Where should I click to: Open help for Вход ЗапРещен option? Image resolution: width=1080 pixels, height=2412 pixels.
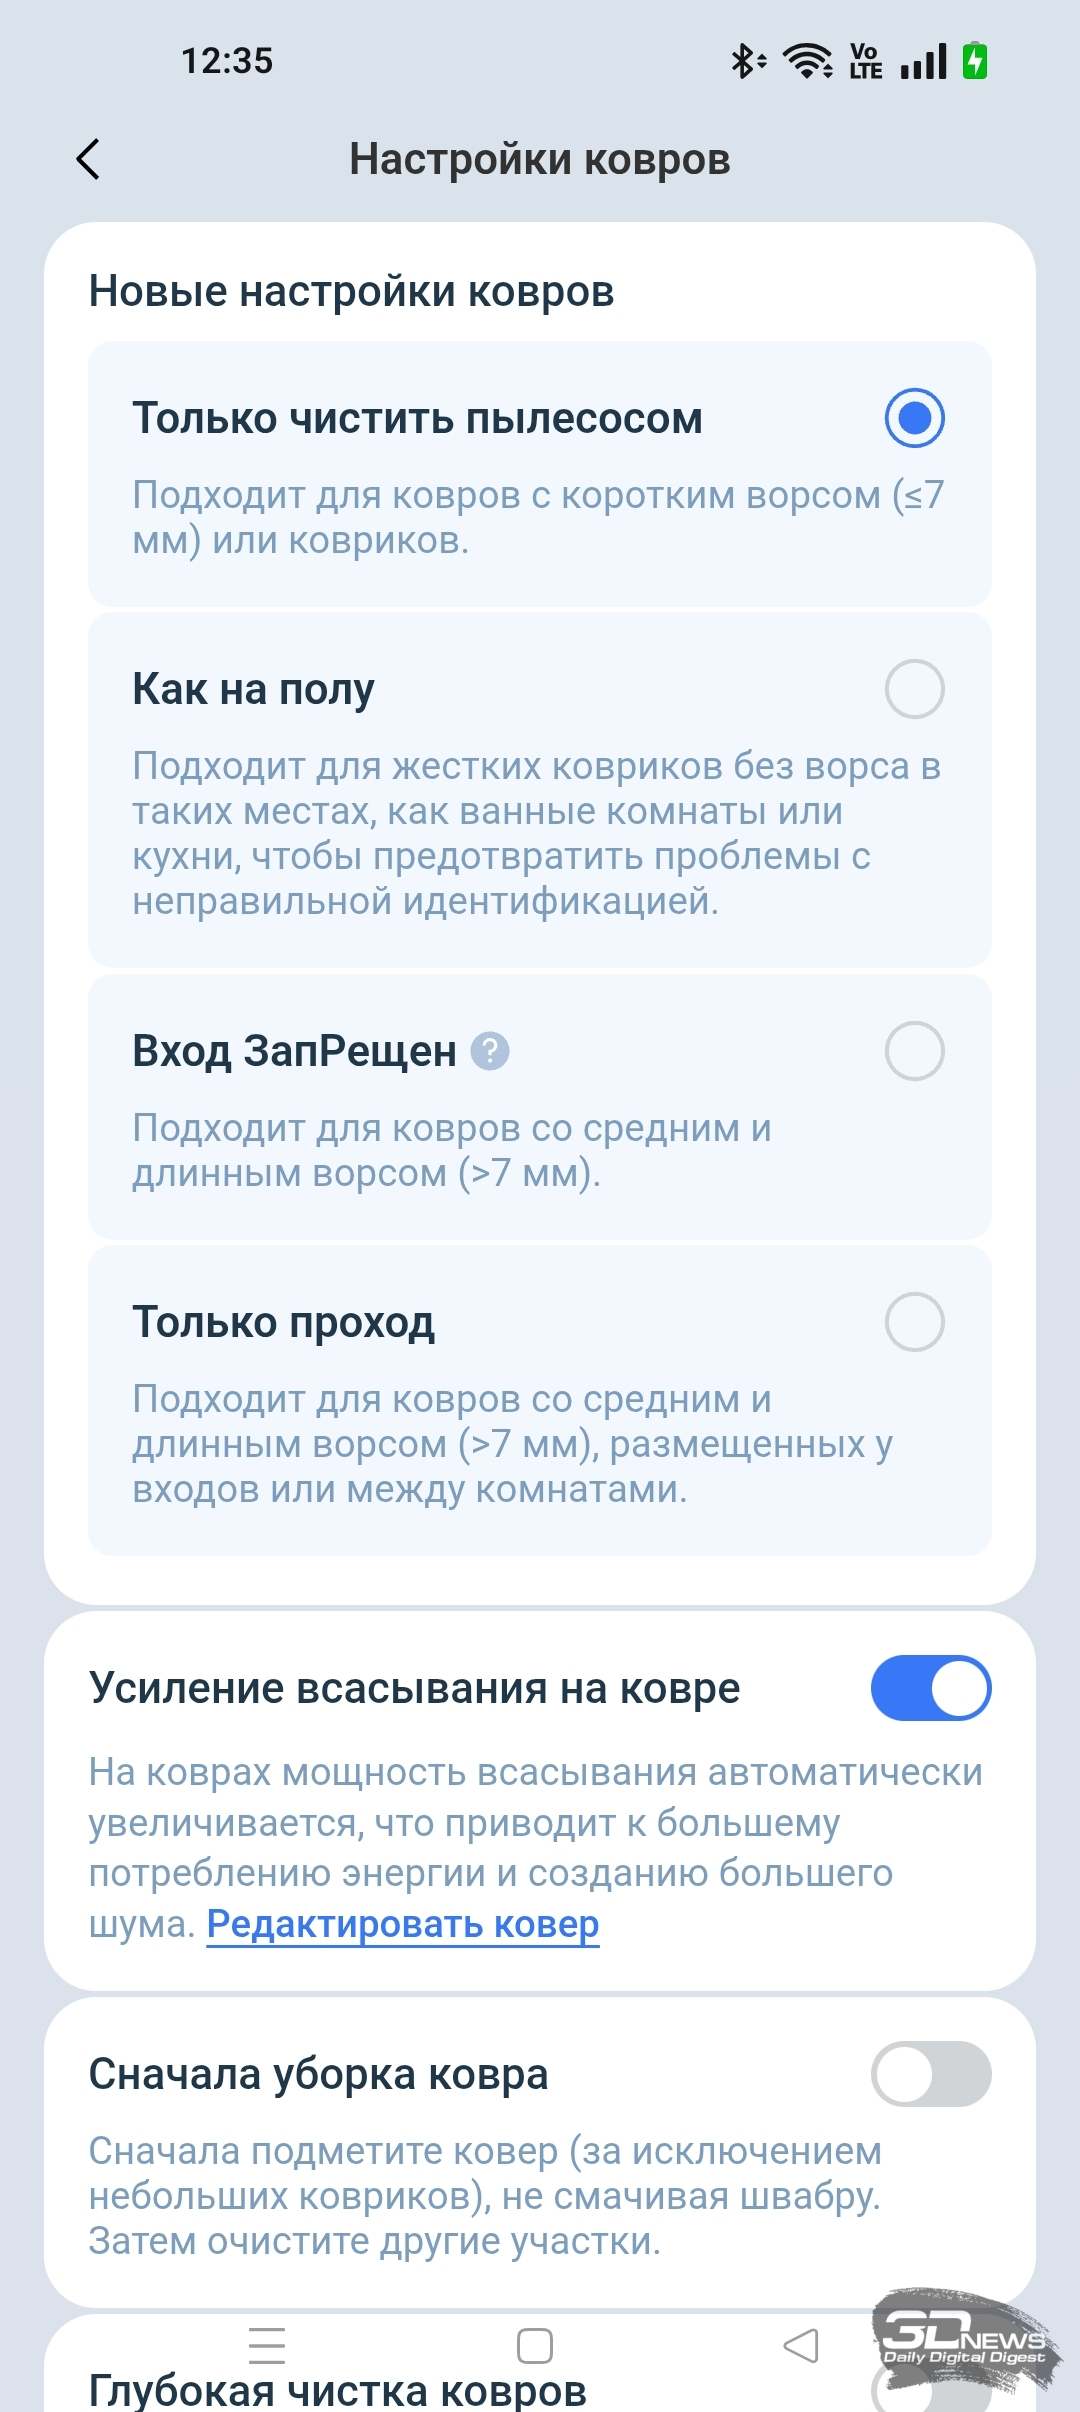[x=490, y=1051]
